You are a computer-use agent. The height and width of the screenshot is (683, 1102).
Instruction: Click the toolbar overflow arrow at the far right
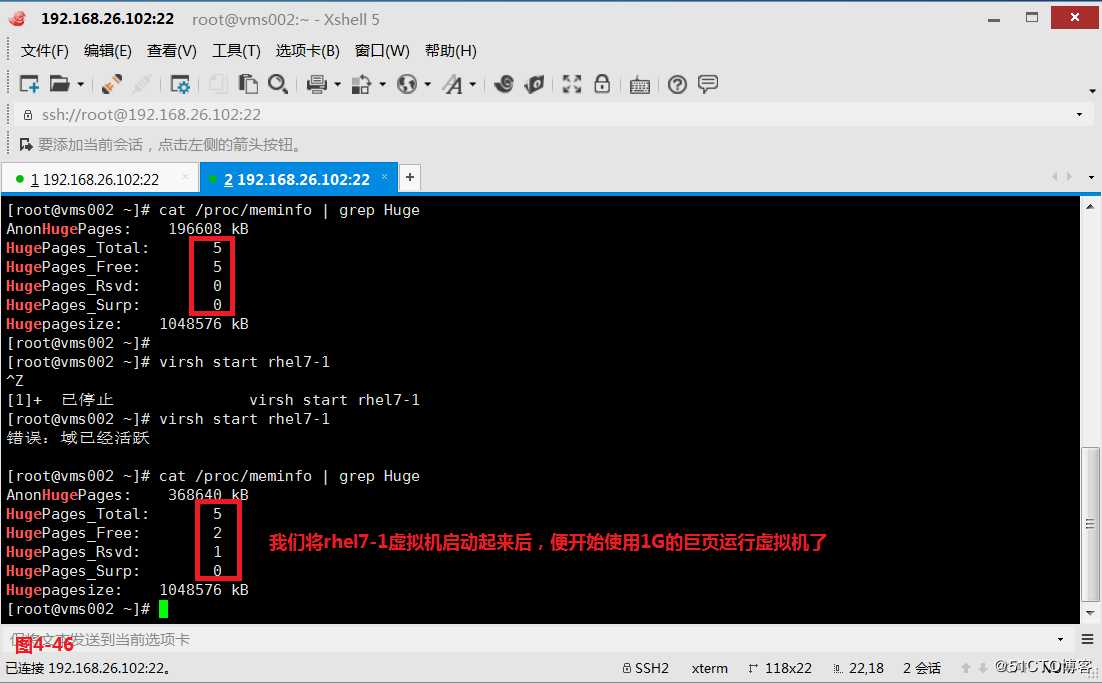1091,91
